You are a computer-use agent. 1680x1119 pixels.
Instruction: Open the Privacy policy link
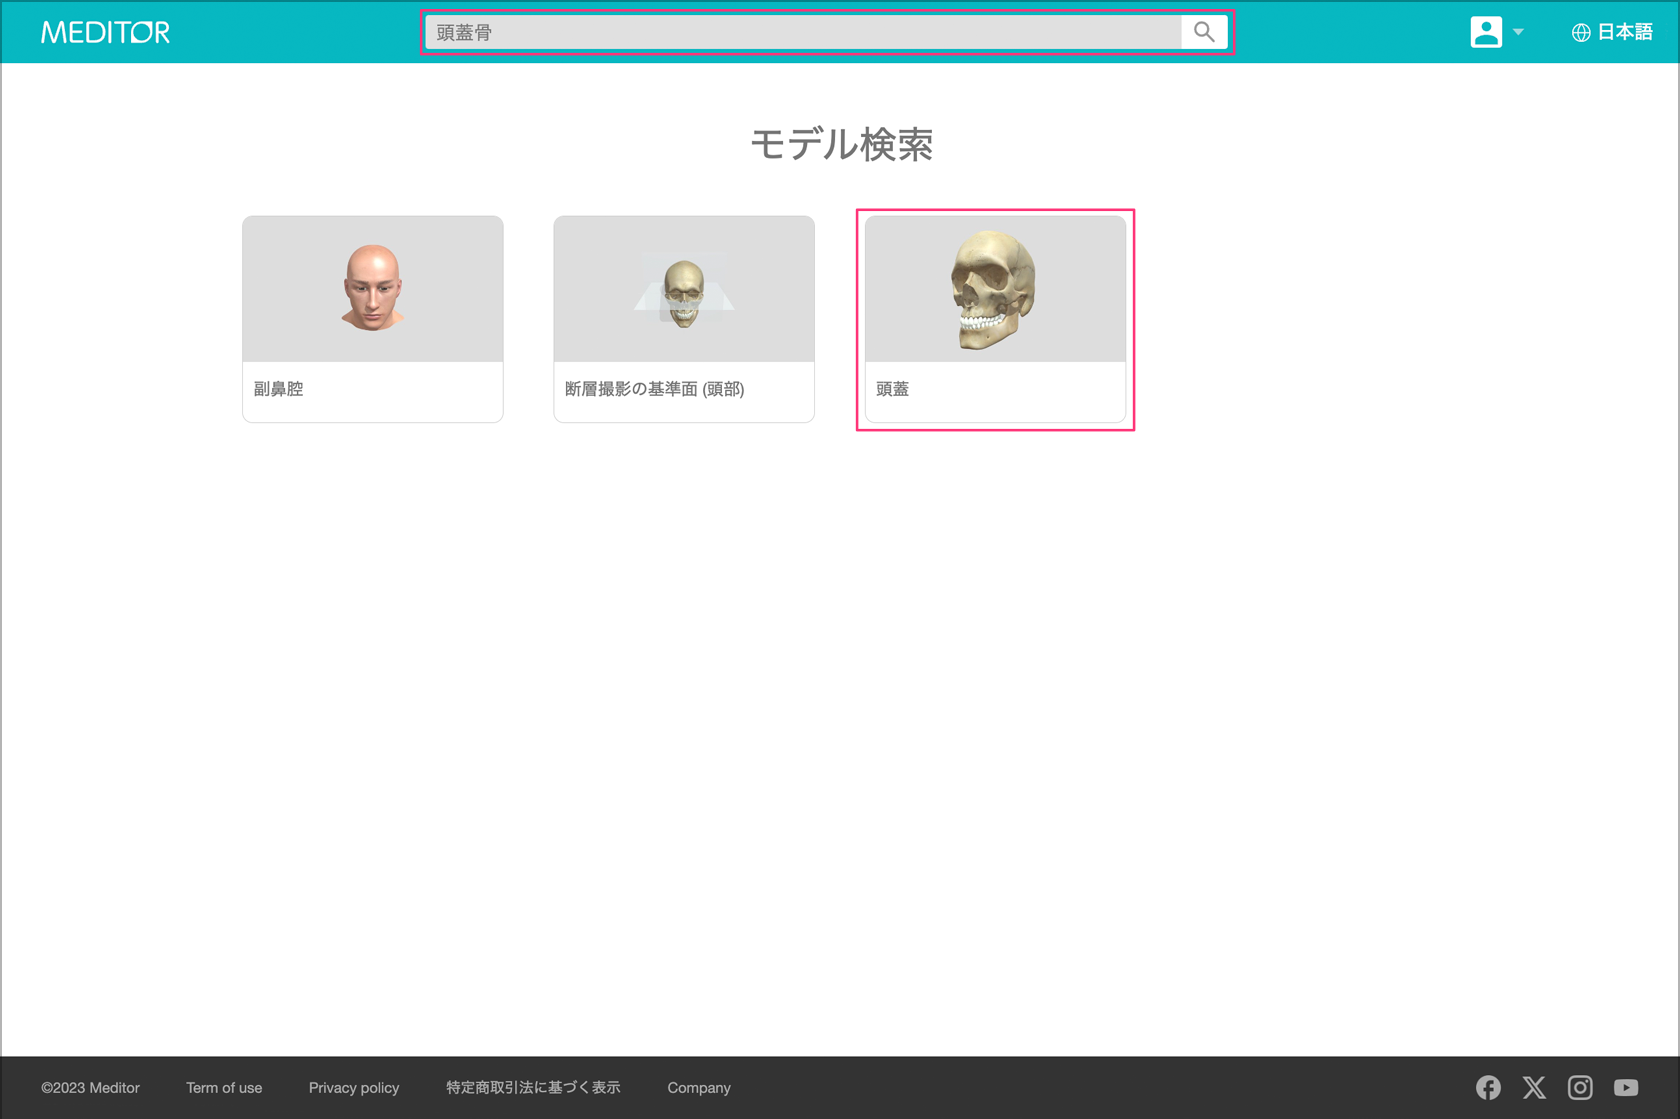click(x=353, y=1088)
